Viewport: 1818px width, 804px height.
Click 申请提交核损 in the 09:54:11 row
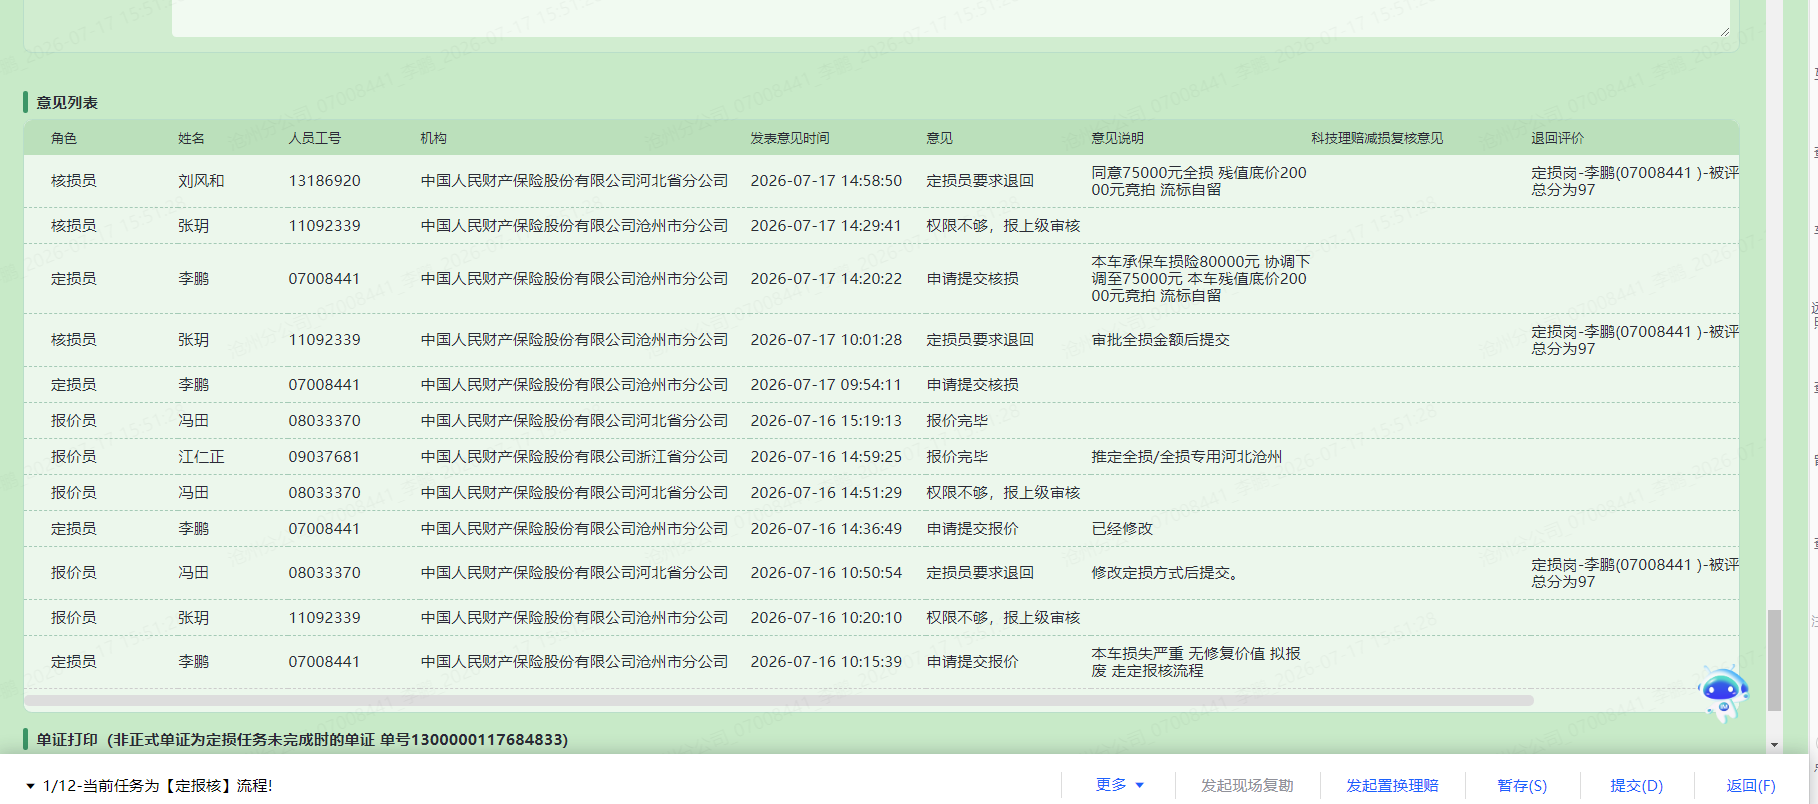tap(972, 385)
